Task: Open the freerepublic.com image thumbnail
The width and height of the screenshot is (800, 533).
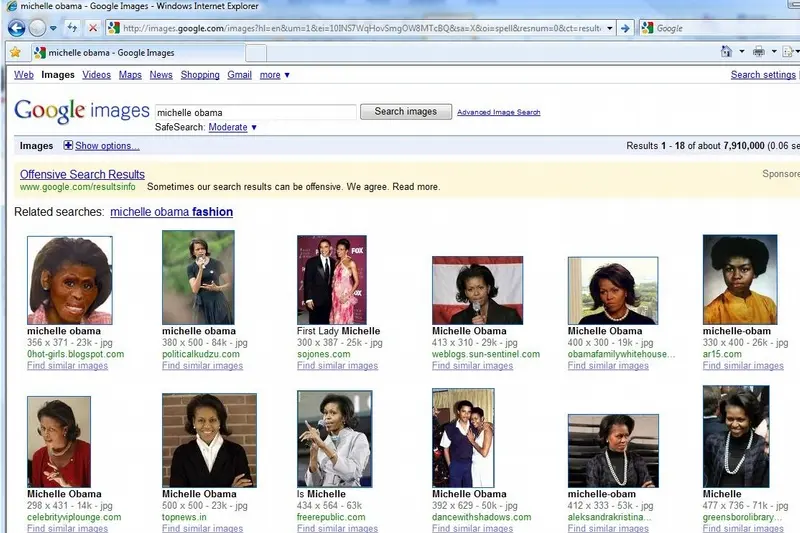Action: [334, 439]
